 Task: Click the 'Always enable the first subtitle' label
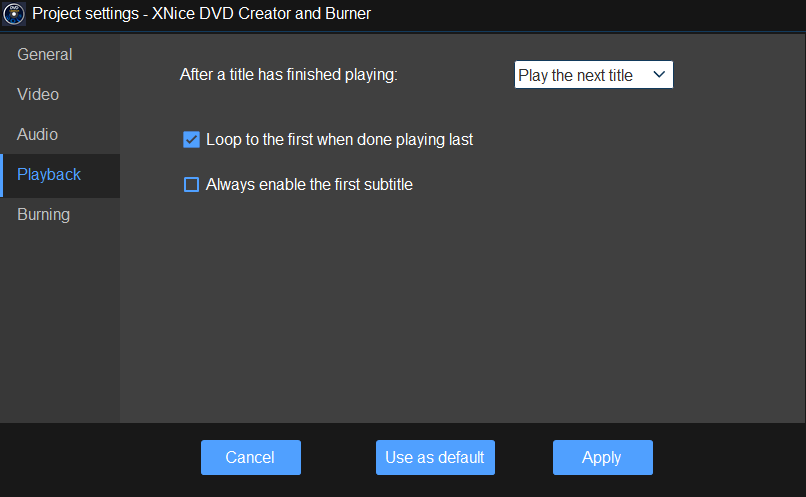pos(309,184)
